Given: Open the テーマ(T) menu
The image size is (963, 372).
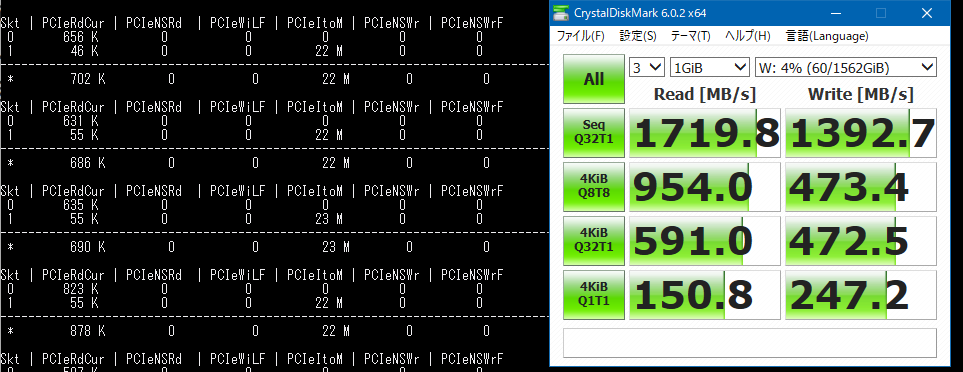Looking at the screenshot, I should [690, 36].
